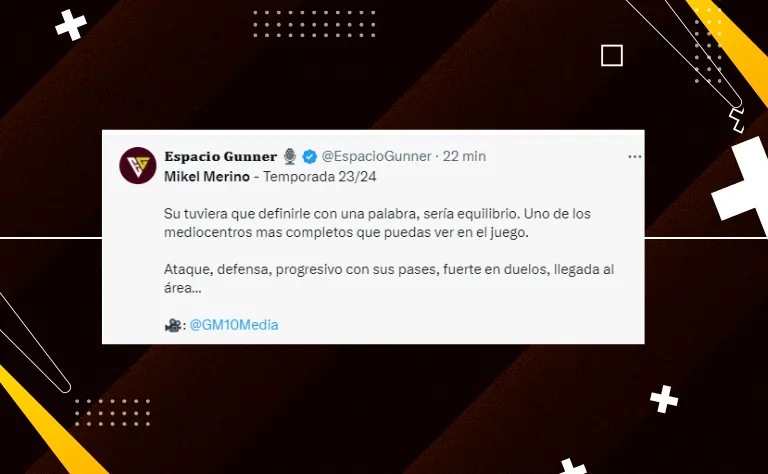
Task: Open the three-dot more options menu
Action: (634, 157)
